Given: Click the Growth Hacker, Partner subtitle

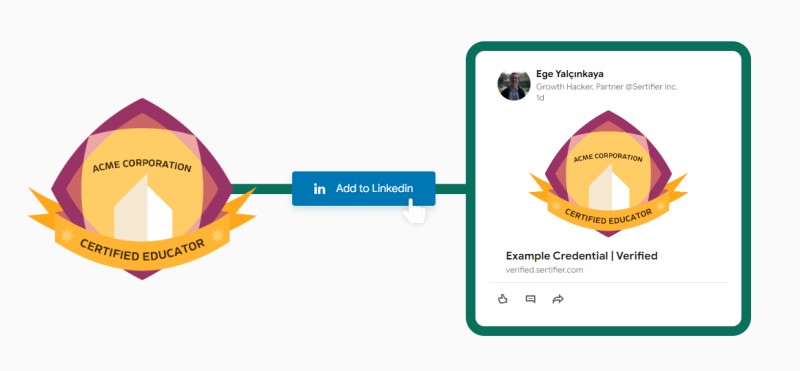Looking at the screenshot, I should (607, 87).
